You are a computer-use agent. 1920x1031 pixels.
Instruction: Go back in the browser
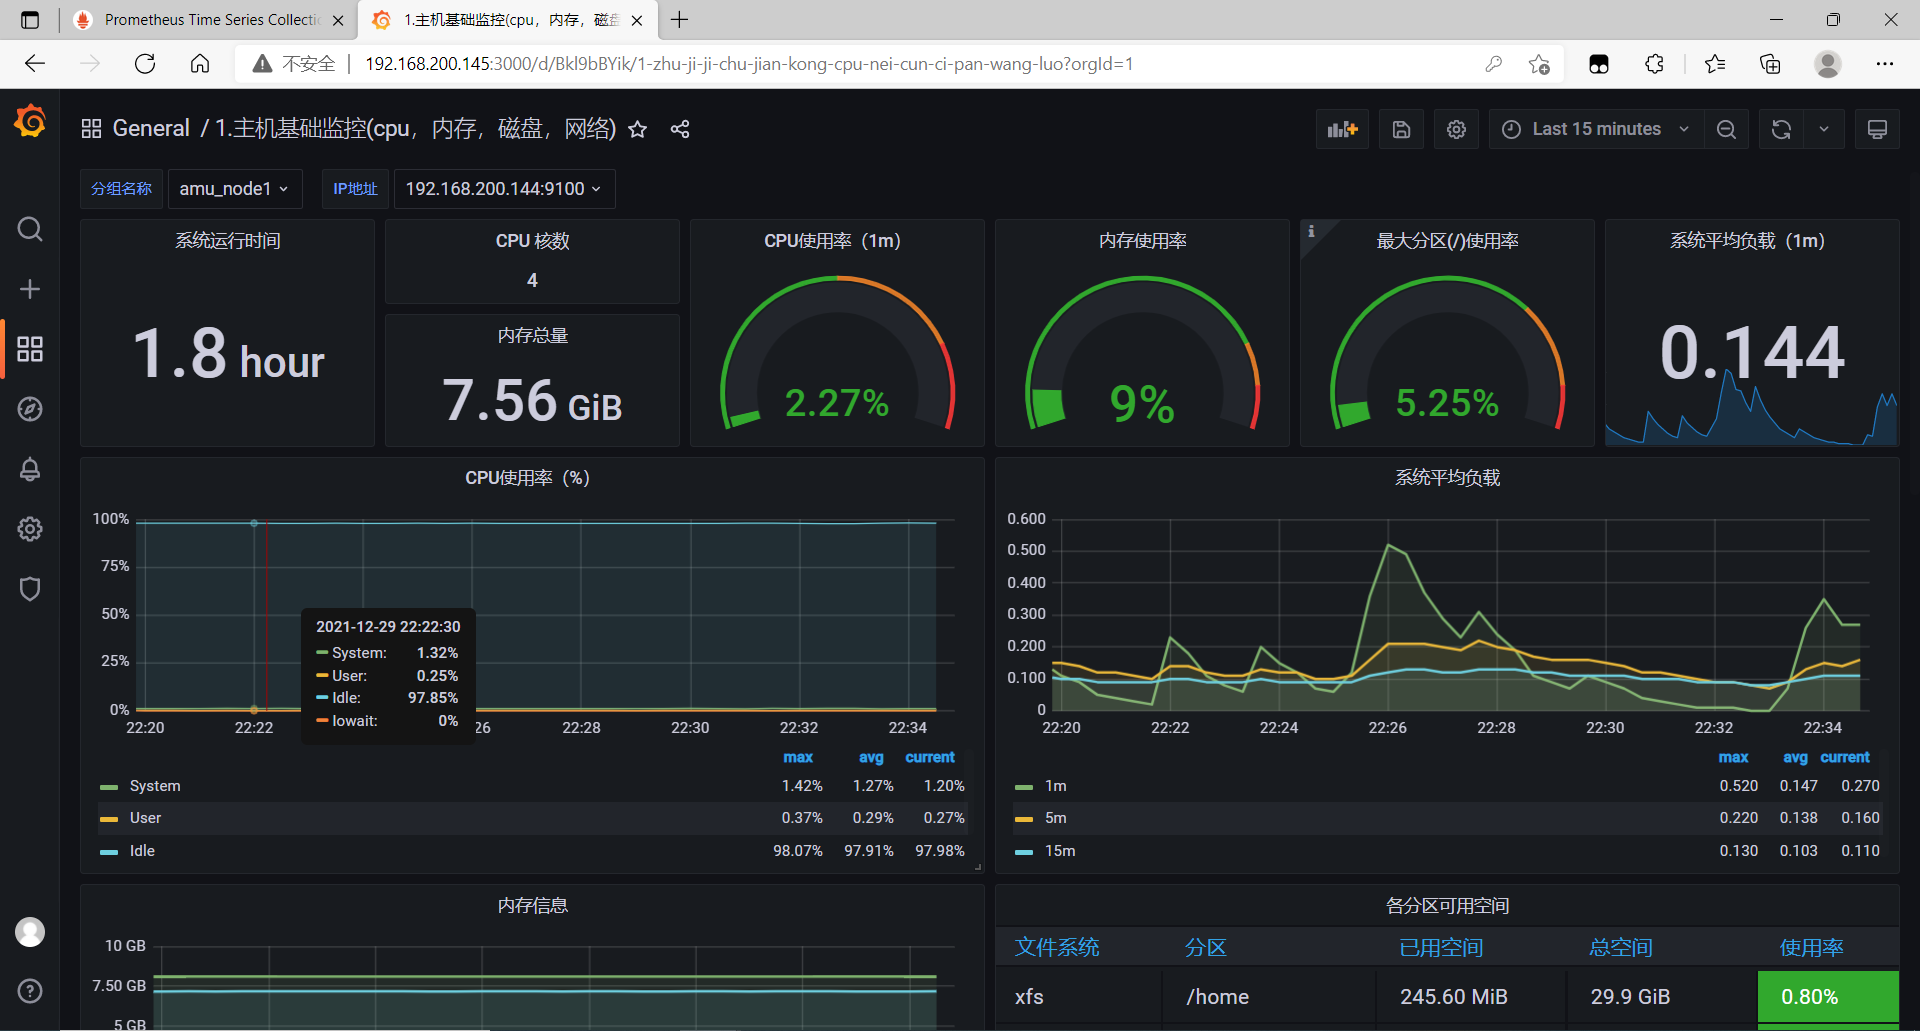click(x=35, y=64)
